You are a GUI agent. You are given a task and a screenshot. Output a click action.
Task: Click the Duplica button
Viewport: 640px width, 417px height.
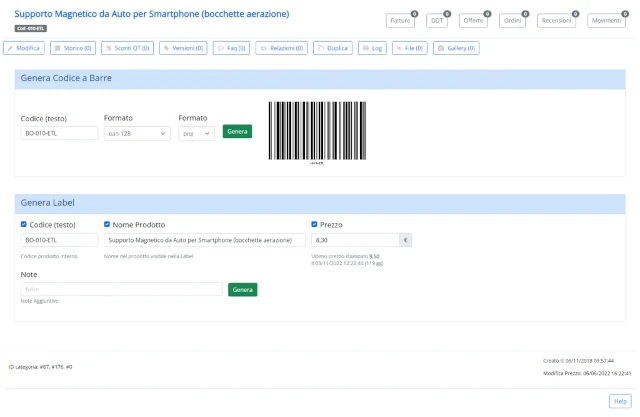333,48
